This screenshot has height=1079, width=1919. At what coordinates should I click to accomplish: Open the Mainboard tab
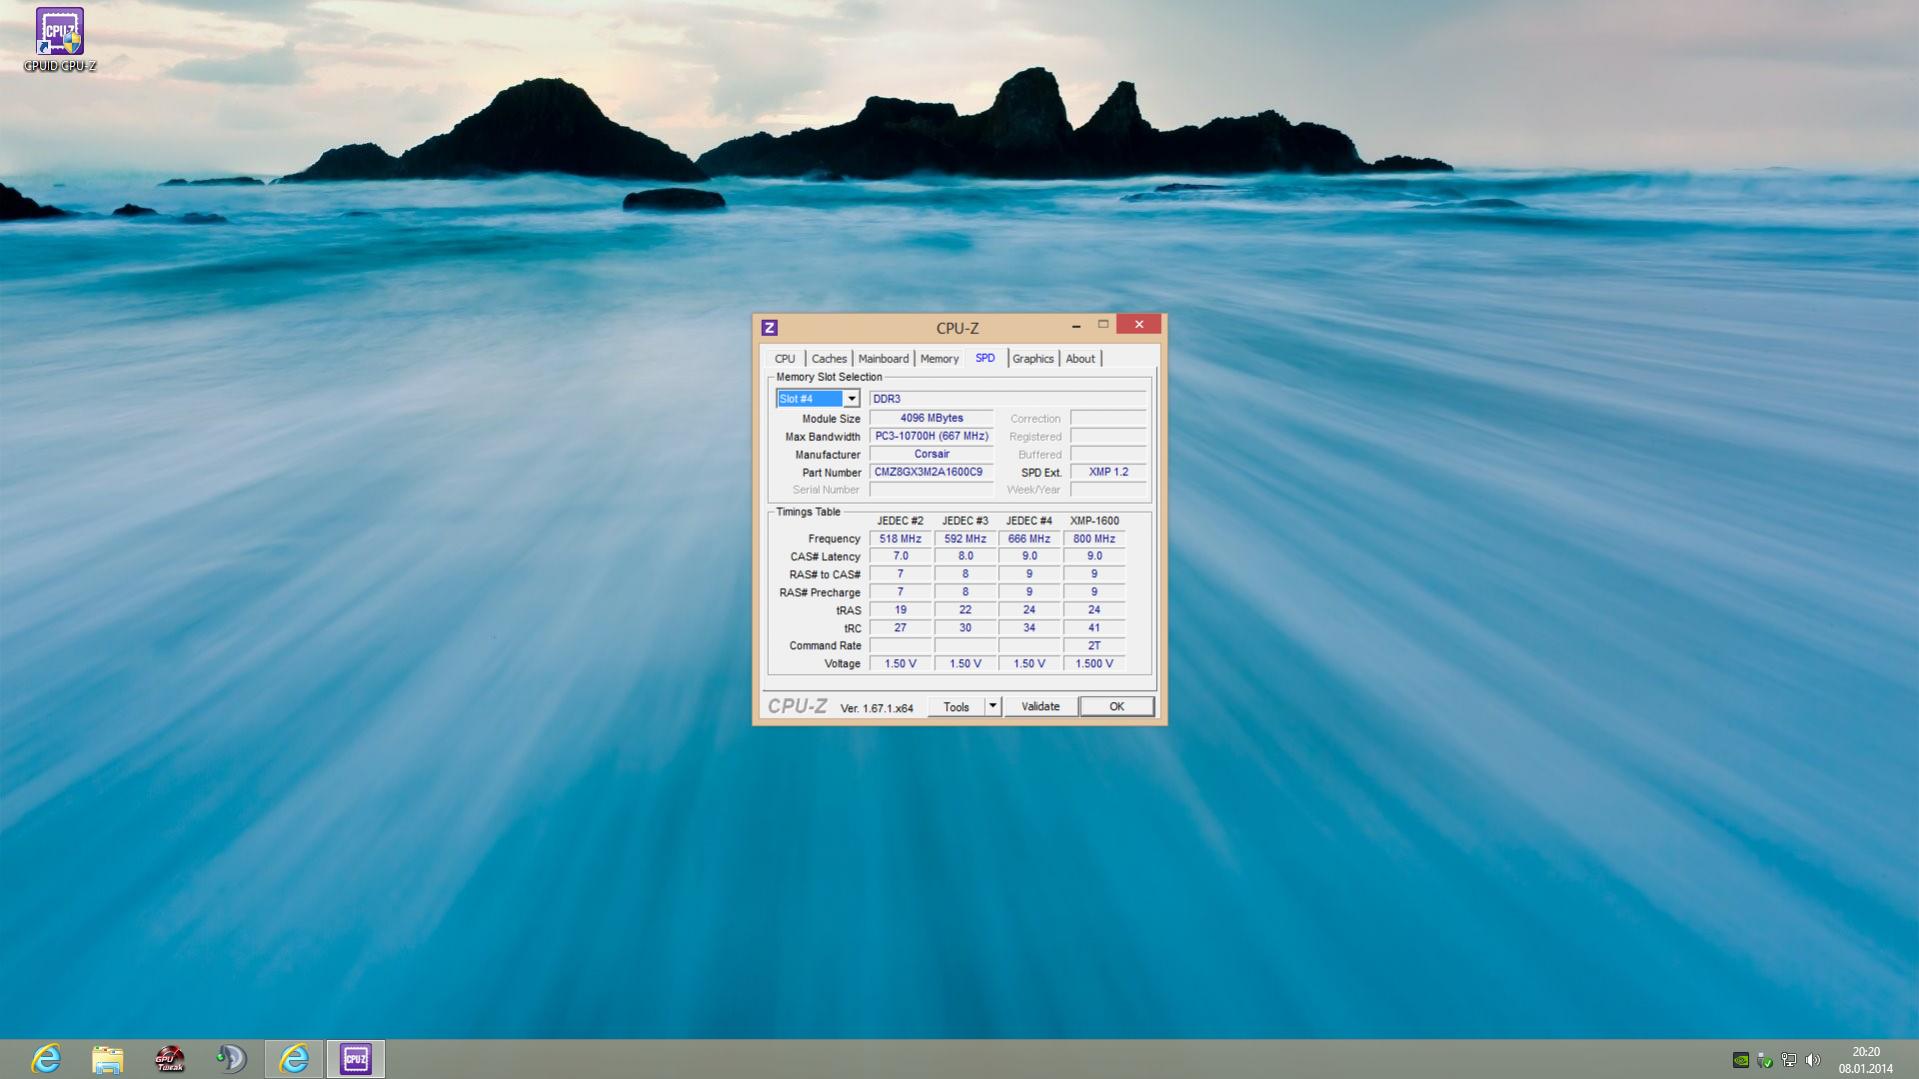point(883,359)
